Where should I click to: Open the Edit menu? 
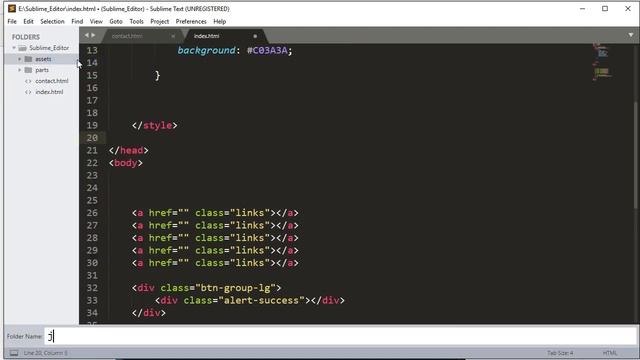(x=28, y=21)
